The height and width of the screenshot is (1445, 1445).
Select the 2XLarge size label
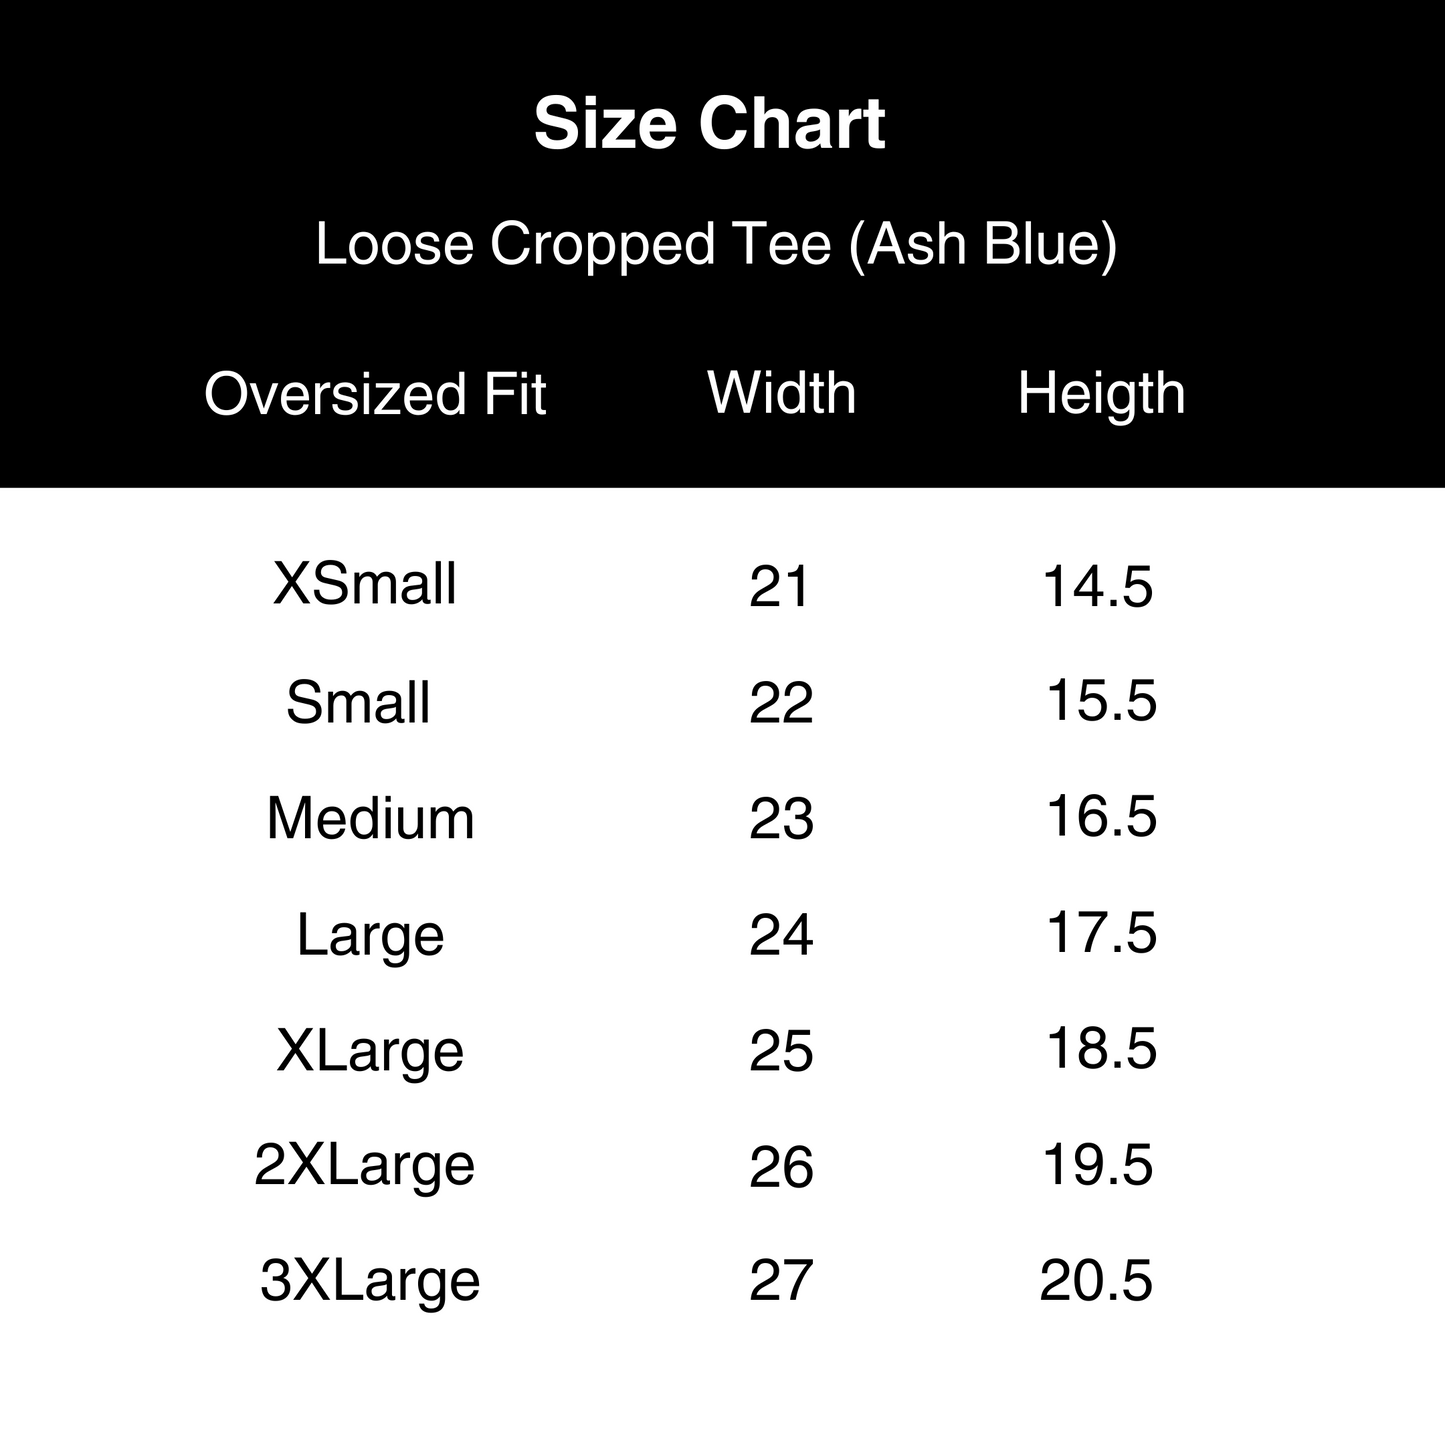click(x=365, y=1166)
